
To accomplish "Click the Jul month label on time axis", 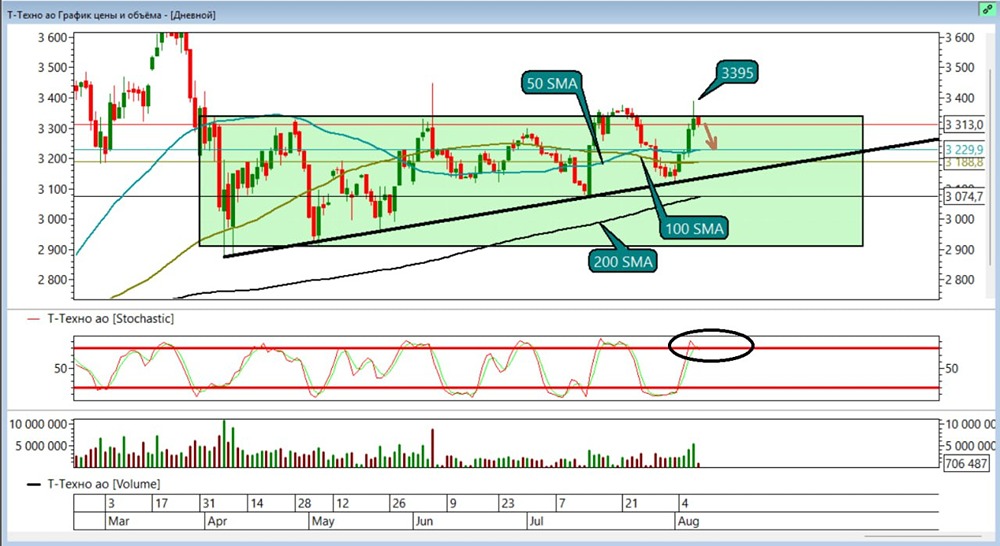I will [536, 521].
